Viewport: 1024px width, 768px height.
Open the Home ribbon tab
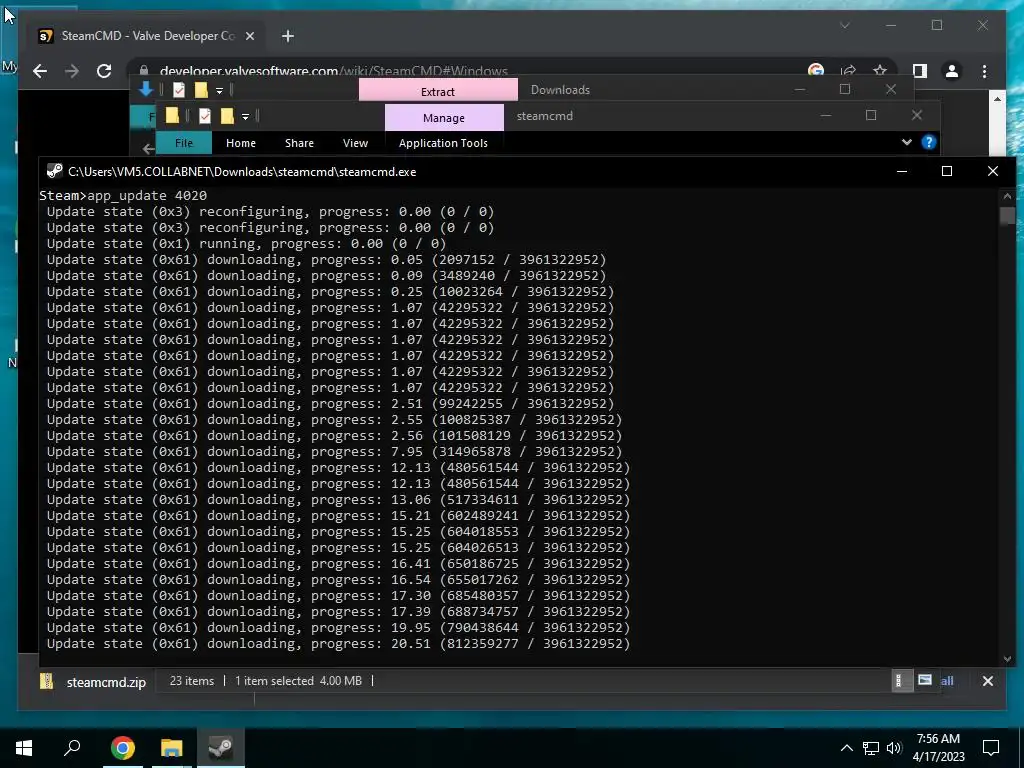coord(241,143)
